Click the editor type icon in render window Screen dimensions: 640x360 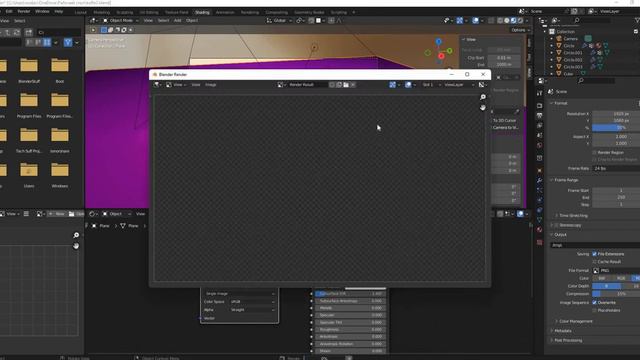click(157, 85)
